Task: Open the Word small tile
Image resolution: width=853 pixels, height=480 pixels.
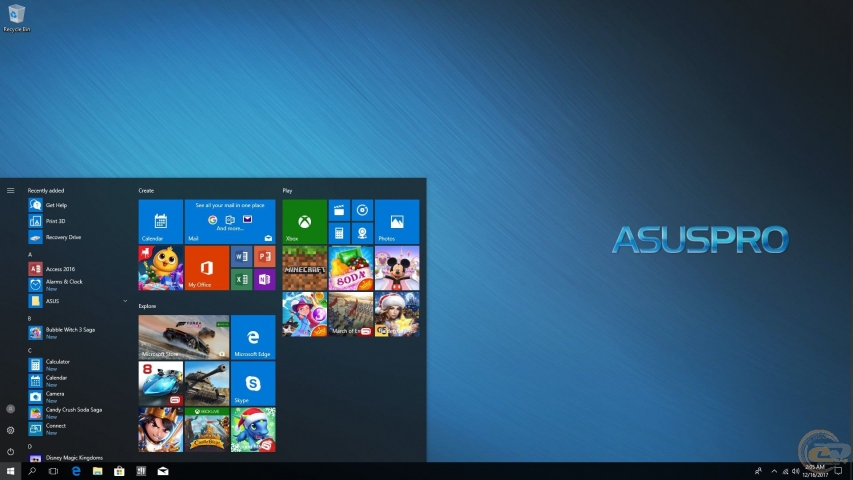Action: coord(242,256)
